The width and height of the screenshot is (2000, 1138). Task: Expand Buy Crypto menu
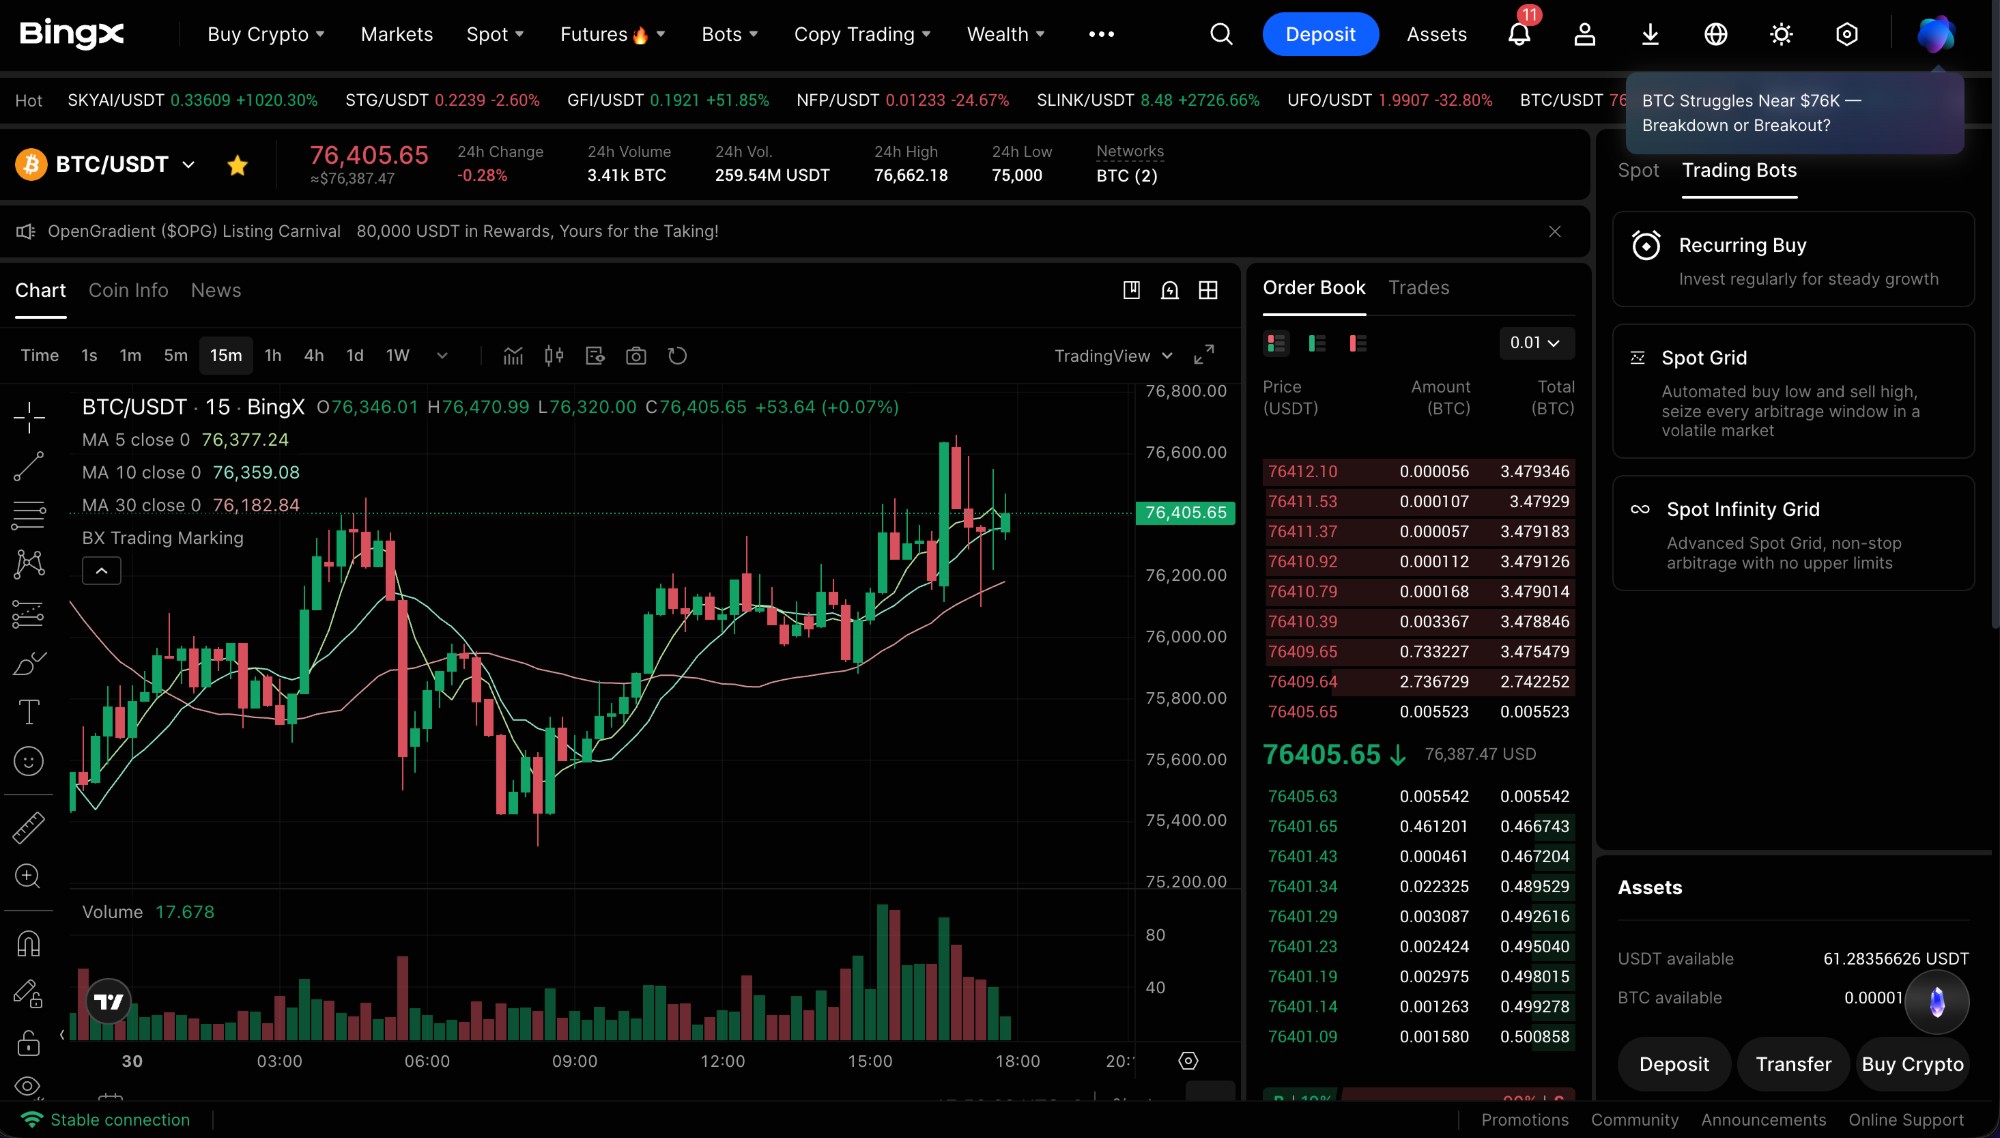(x=266, y=34)
